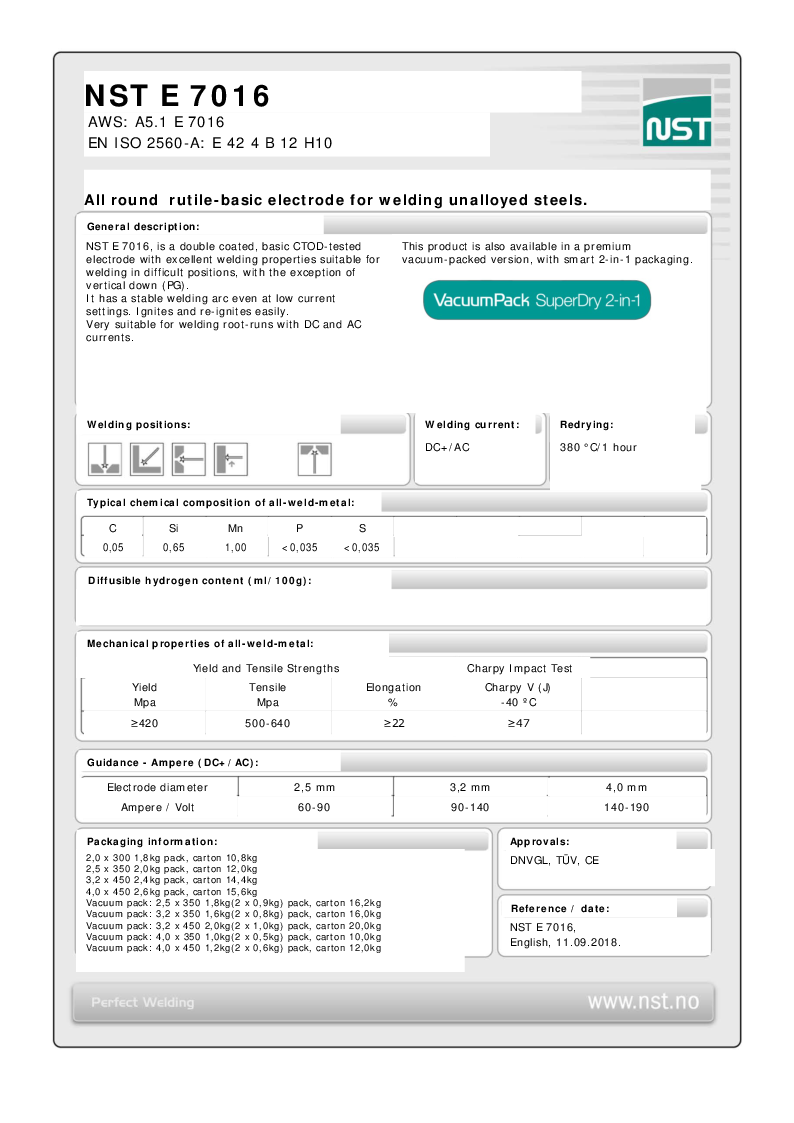Image resolution: width=794 pixels, height=1123 pixels.
Task: Click the phosphorus value <0,035
Action: [299, 548]
